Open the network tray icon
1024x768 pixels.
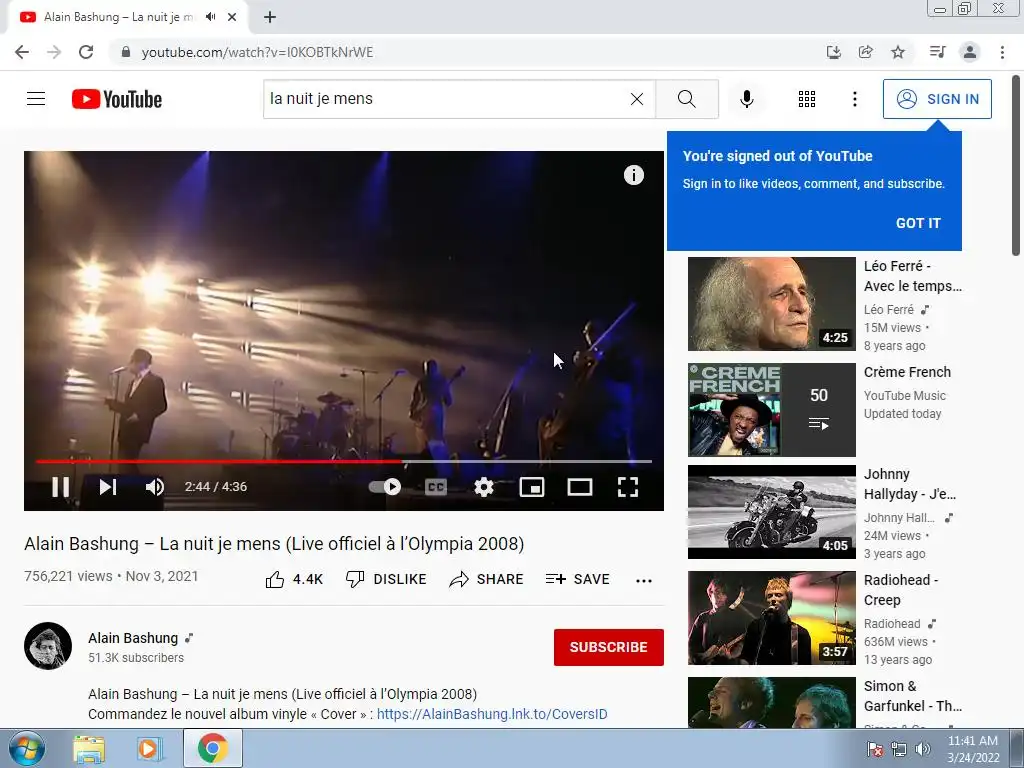[899, 749]
